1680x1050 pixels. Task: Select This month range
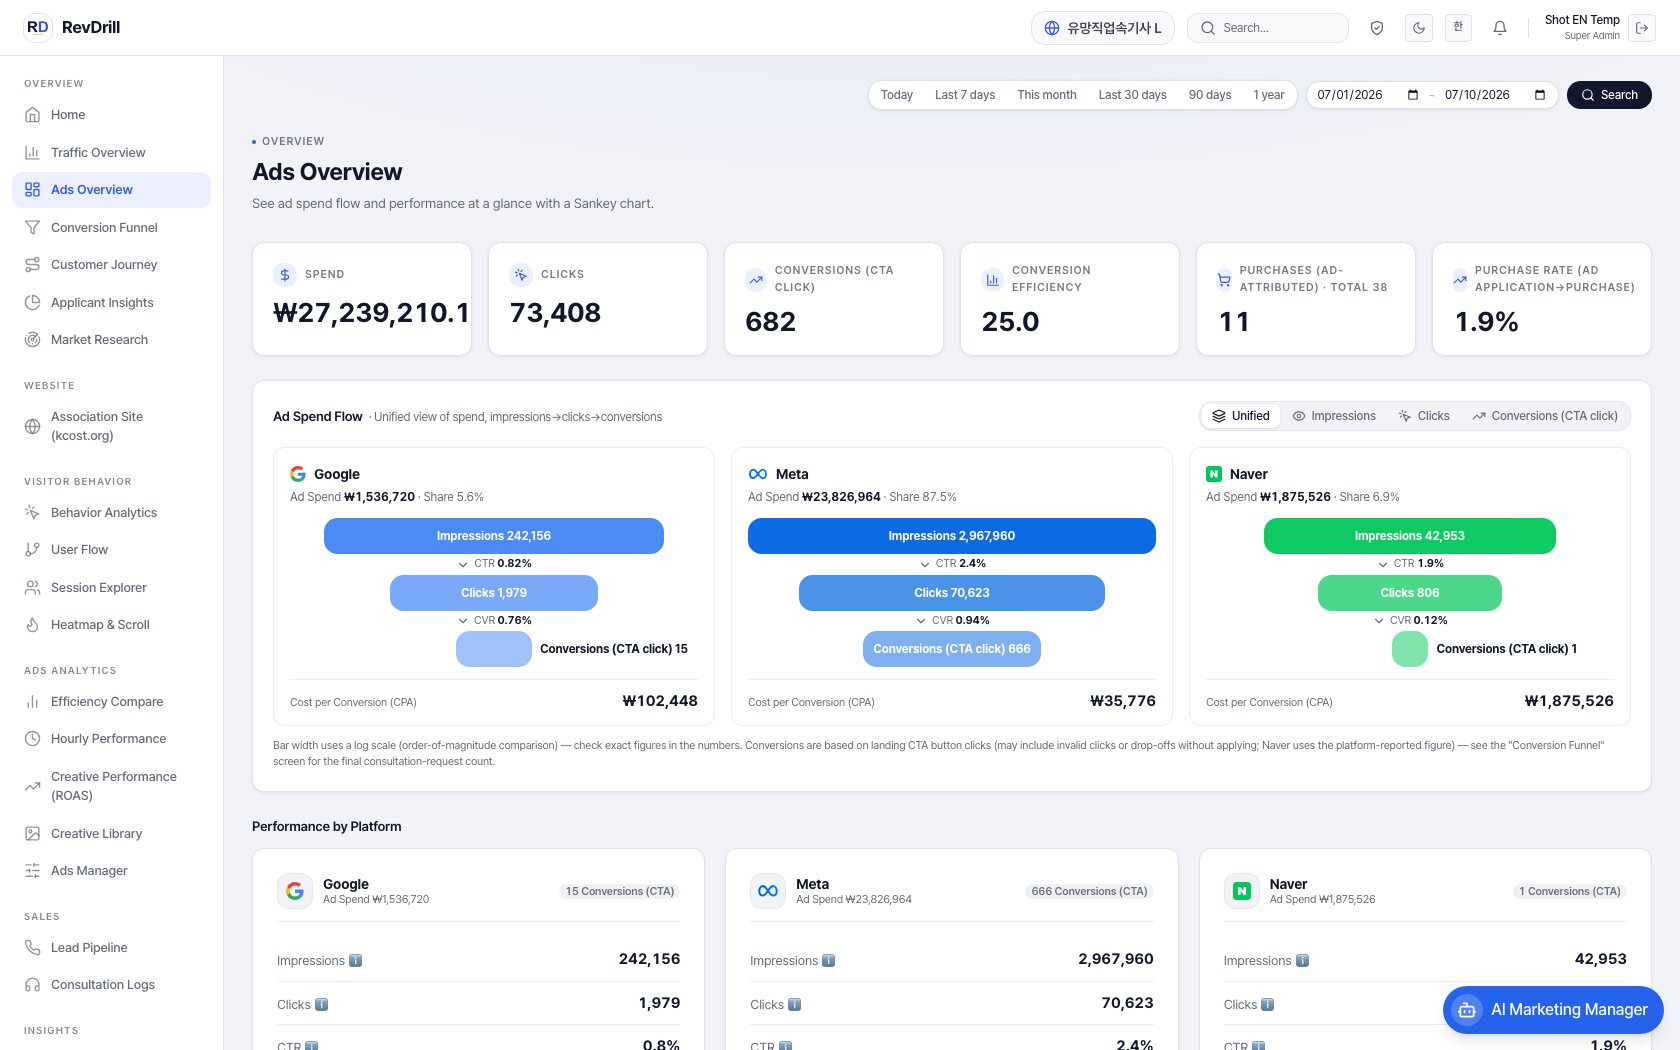click(1047, 95)
